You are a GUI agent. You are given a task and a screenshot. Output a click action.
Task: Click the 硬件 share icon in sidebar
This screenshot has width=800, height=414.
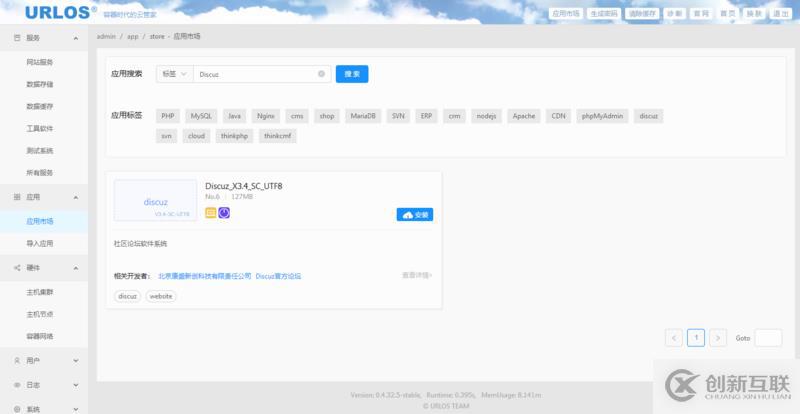(17, 268)
